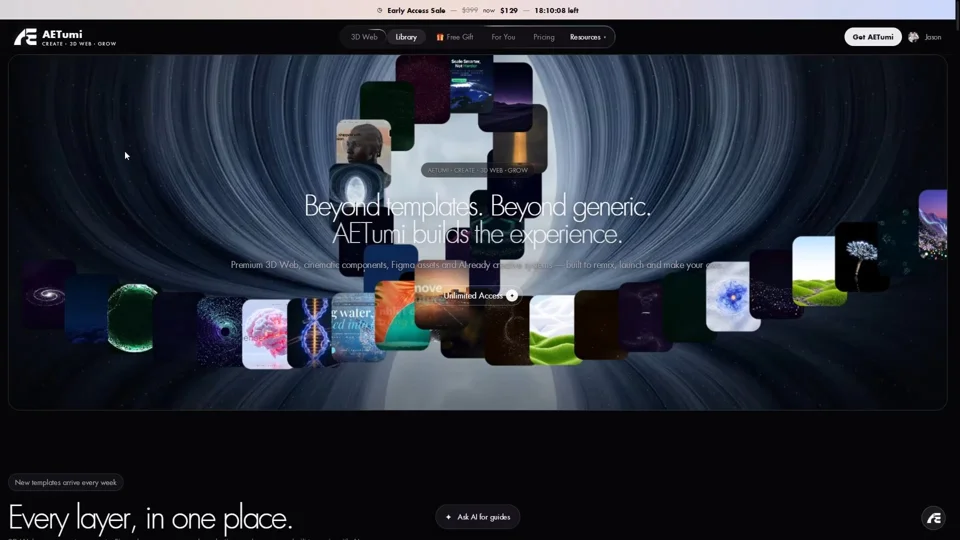Go to the For You page
The width and height of the screenshot is (960, 540).
click(x=503, y=37)
